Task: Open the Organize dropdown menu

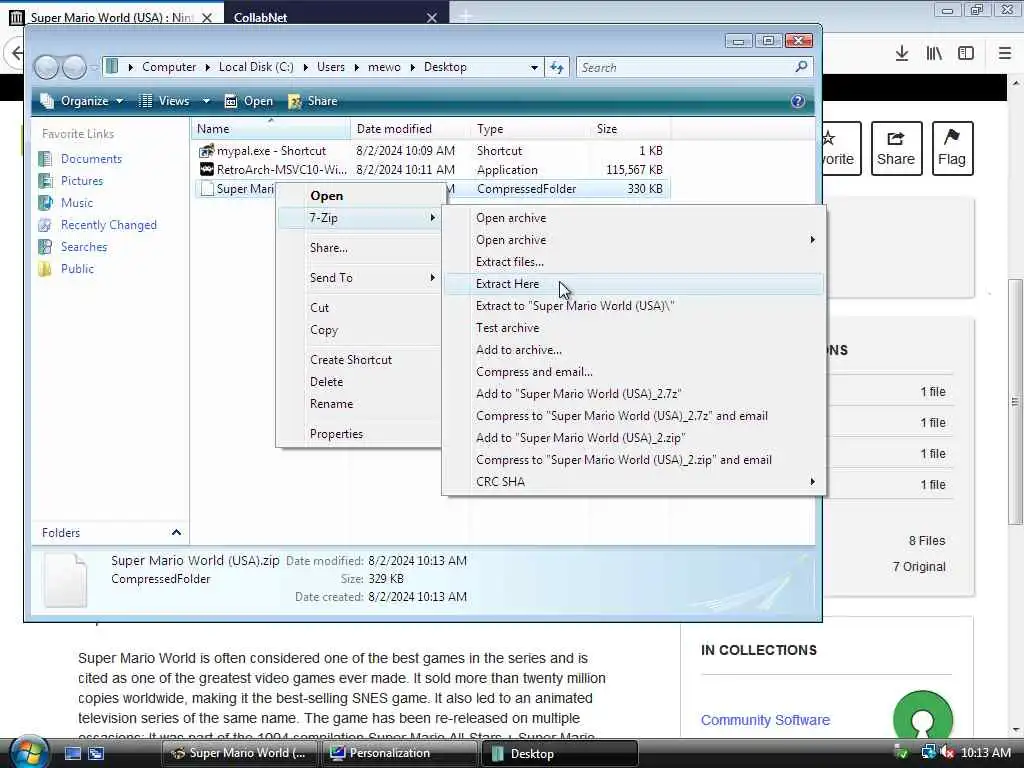Action: point(81,101)
